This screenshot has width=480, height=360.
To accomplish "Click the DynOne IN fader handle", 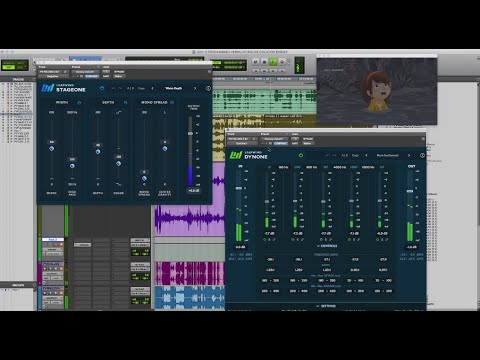I will [239, 188].
